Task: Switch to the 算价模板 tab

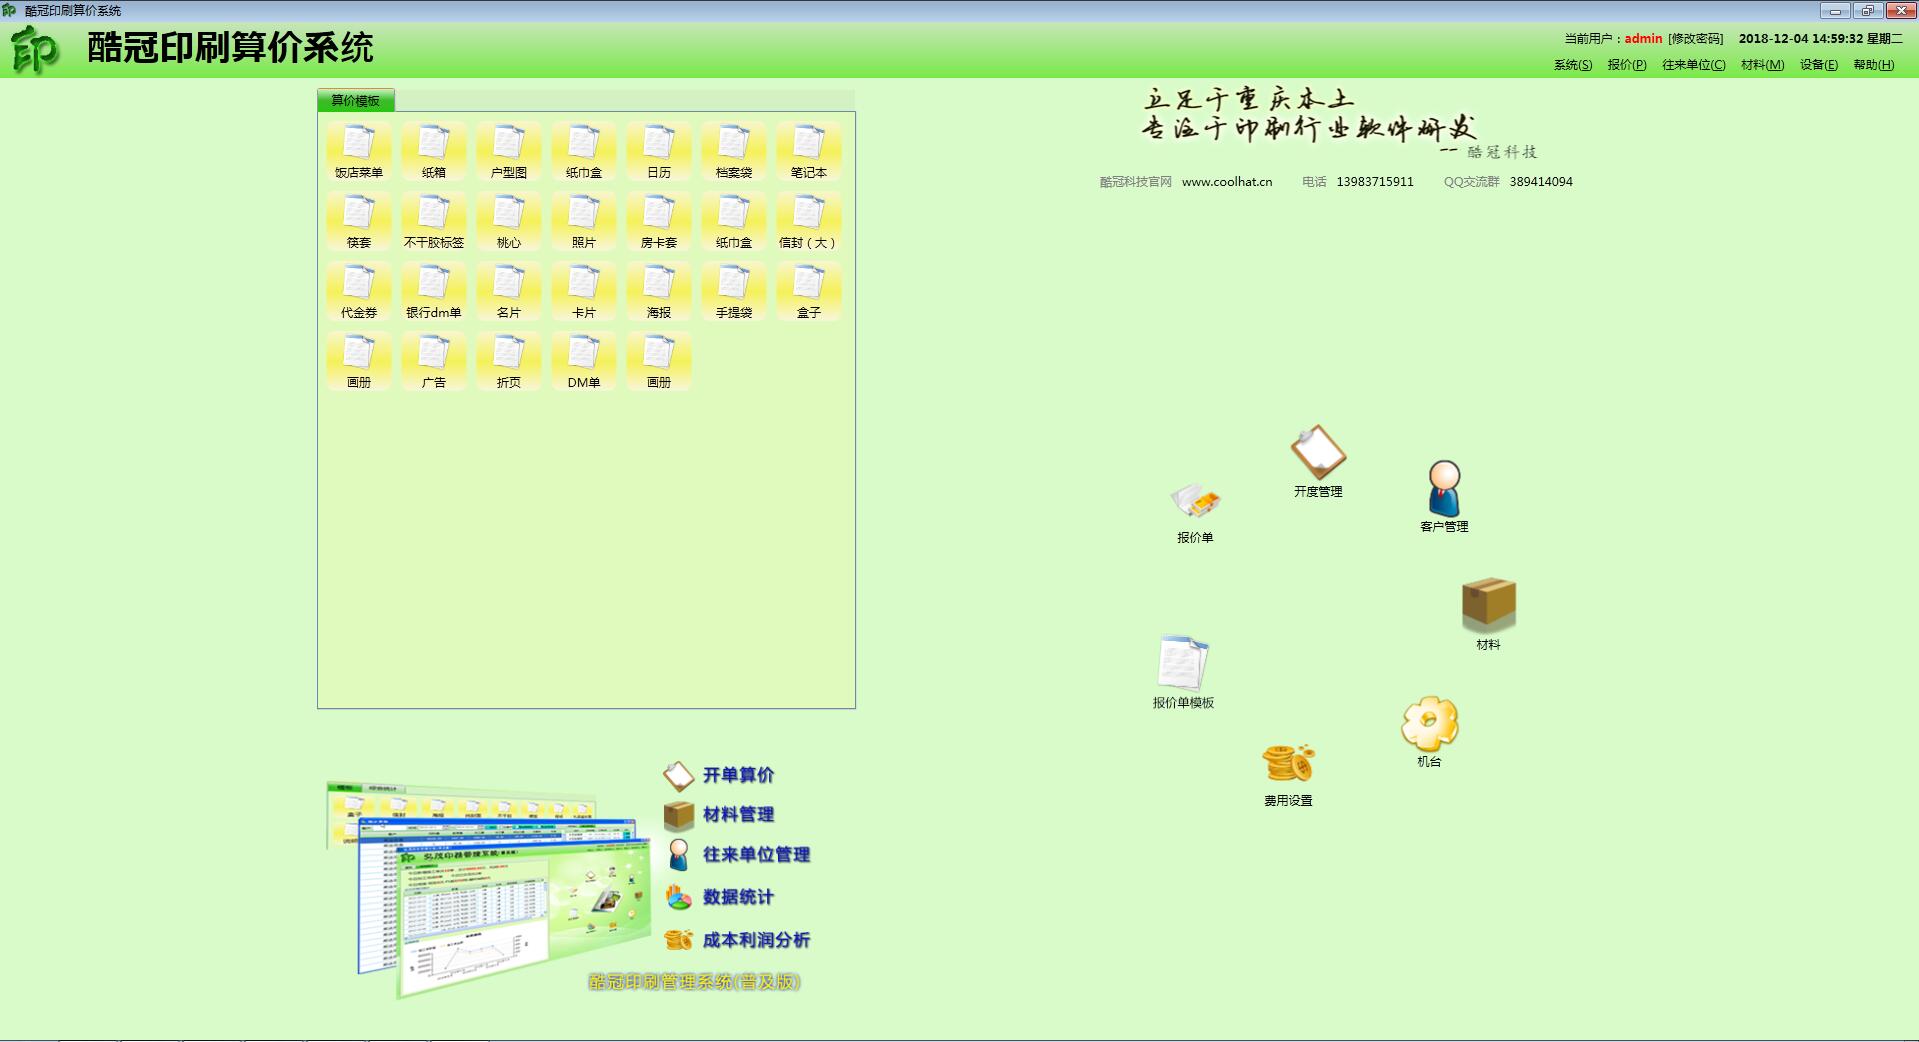Action: 356,100
